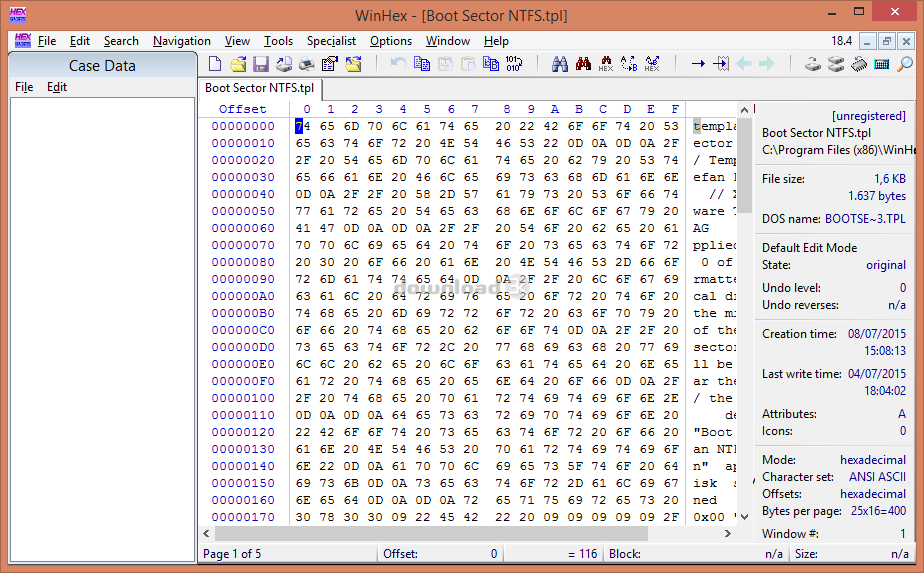
Task: Open Case Data panel File menu
Action: coord(24,87)
